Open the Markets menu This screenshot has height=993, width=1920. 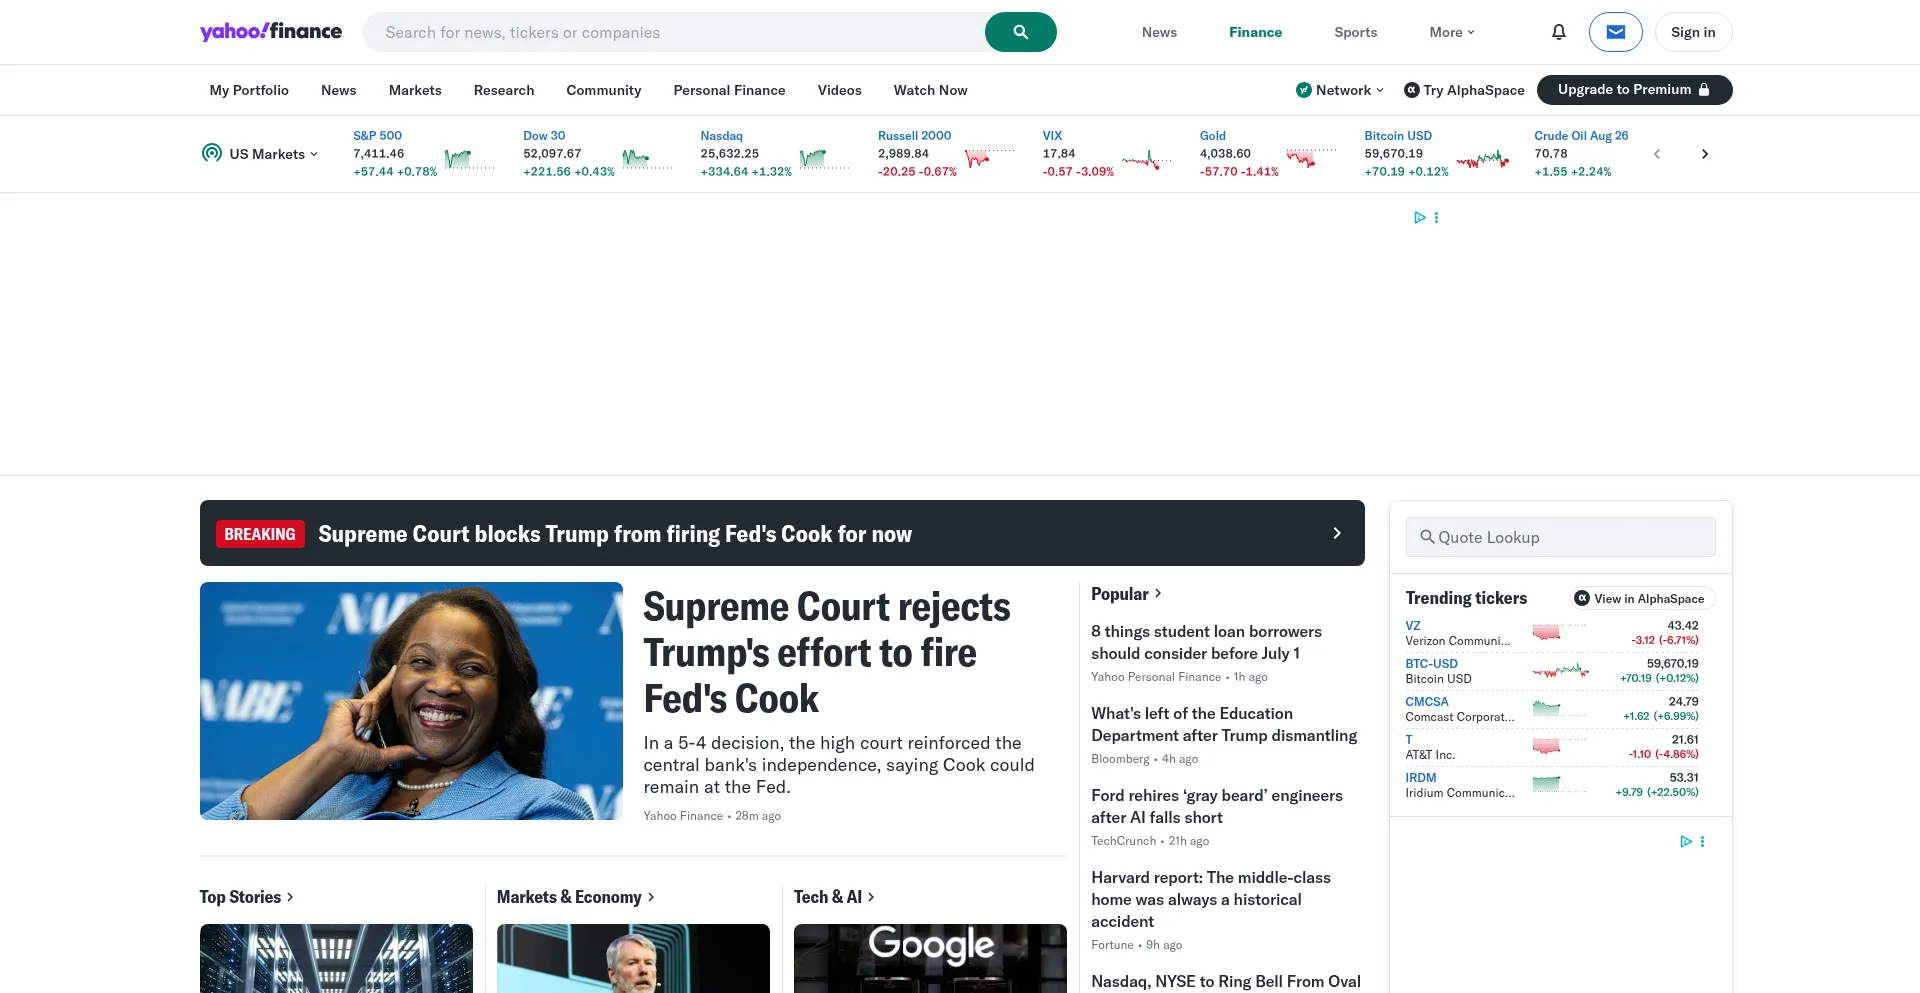[415, 90]
